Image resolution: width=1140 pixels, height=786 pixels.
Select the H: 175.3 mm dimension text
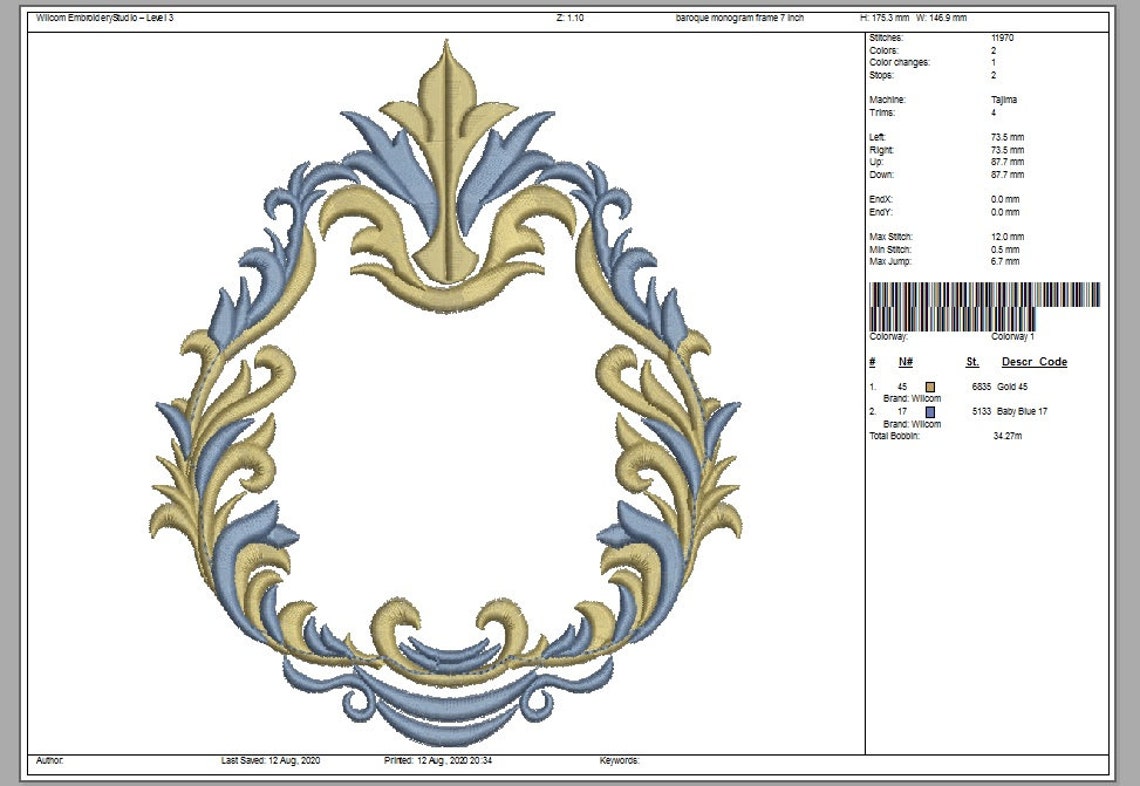888,15
